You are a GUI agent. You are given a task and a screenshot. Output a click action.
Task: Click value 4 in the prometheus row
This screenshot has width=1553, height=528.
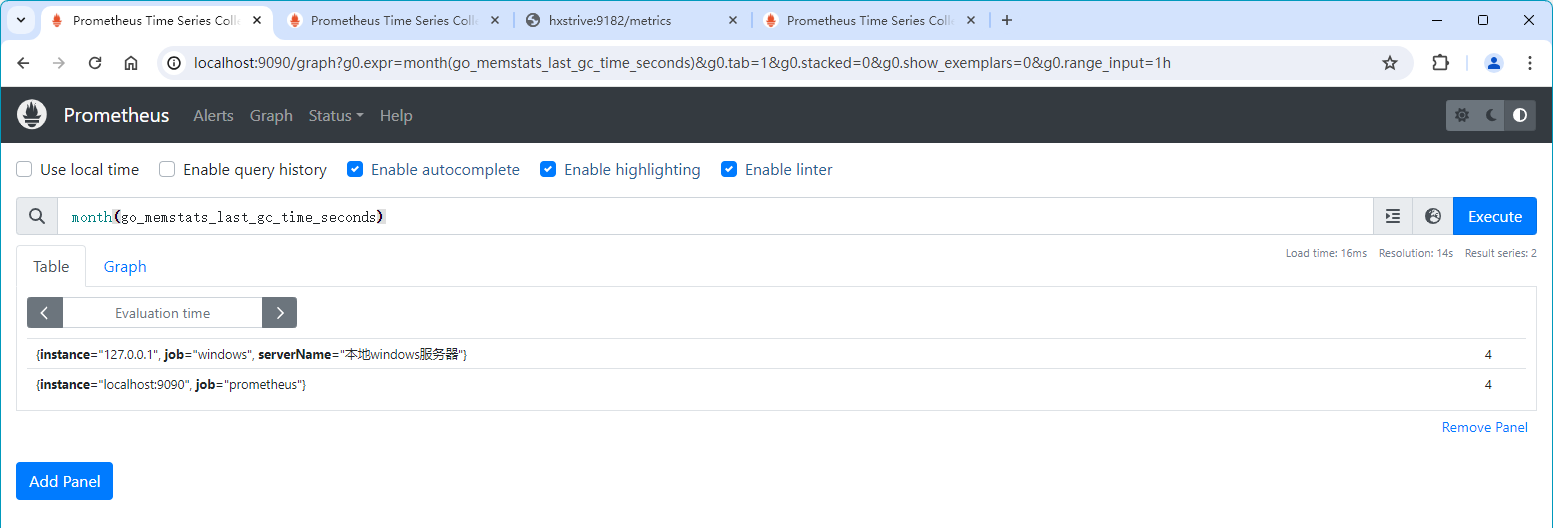[1488, 385]
